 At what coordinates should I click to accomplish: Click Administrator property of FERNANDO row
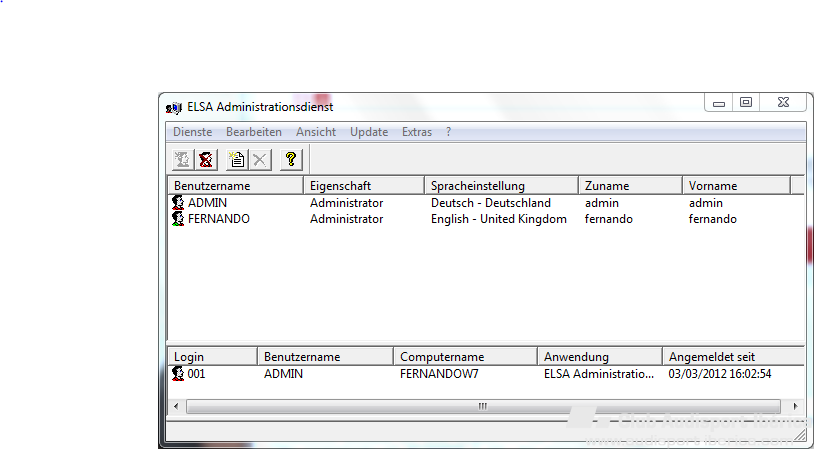click(x=346, y=219)
